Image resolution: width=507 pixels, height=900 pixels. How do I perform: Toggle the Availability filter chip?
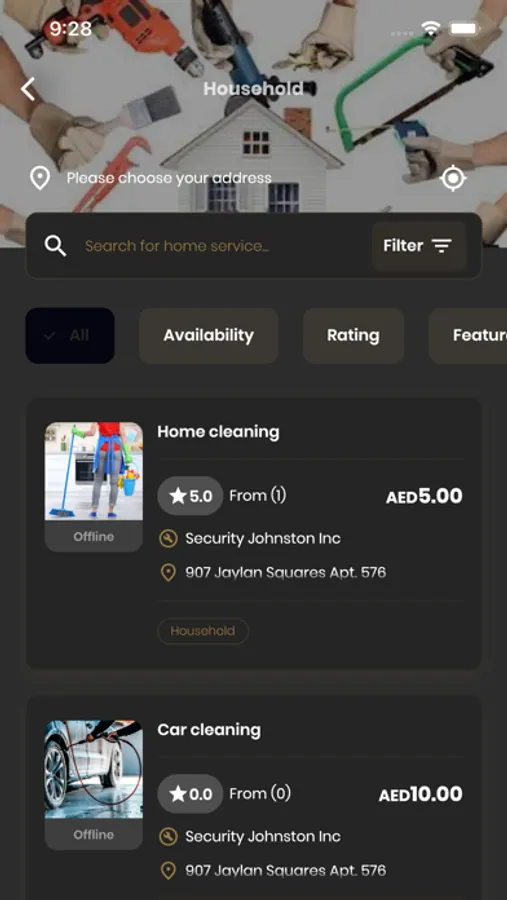tap(208, 335)
